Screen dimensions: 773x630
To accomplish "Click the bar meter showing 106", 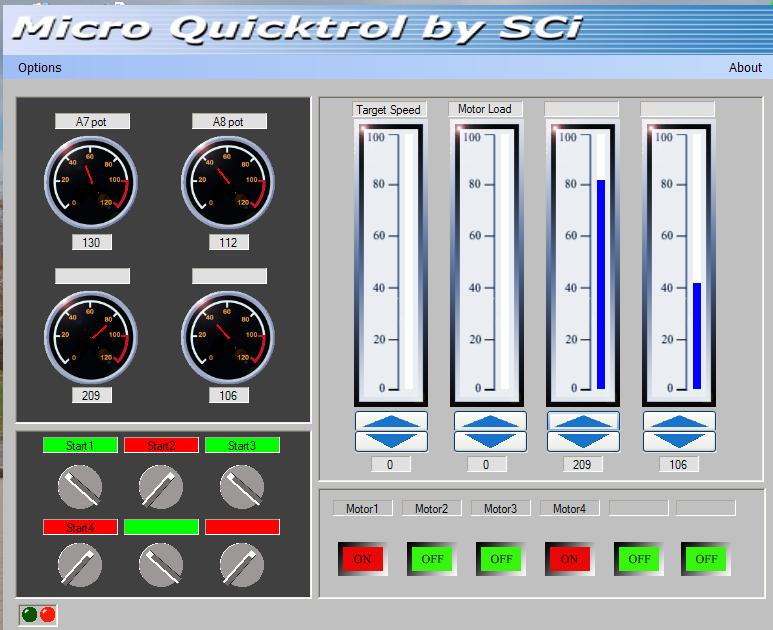I will pos(679,265).
